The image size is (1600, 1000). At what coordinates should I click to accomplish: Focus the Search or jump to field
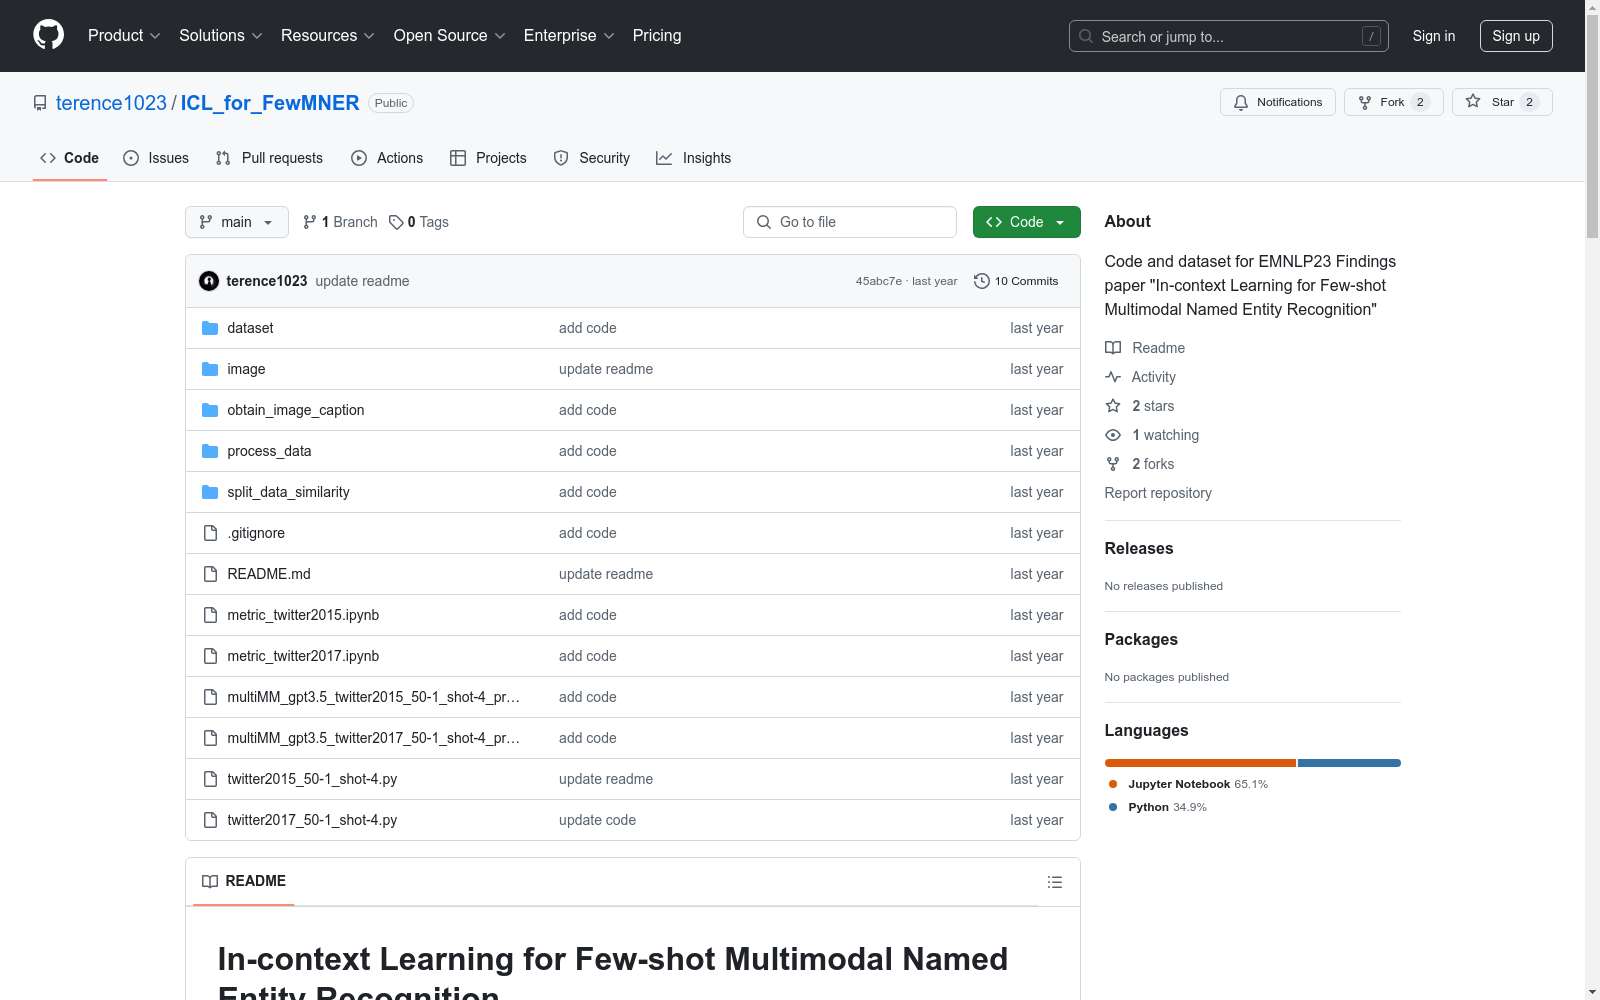1229,36
